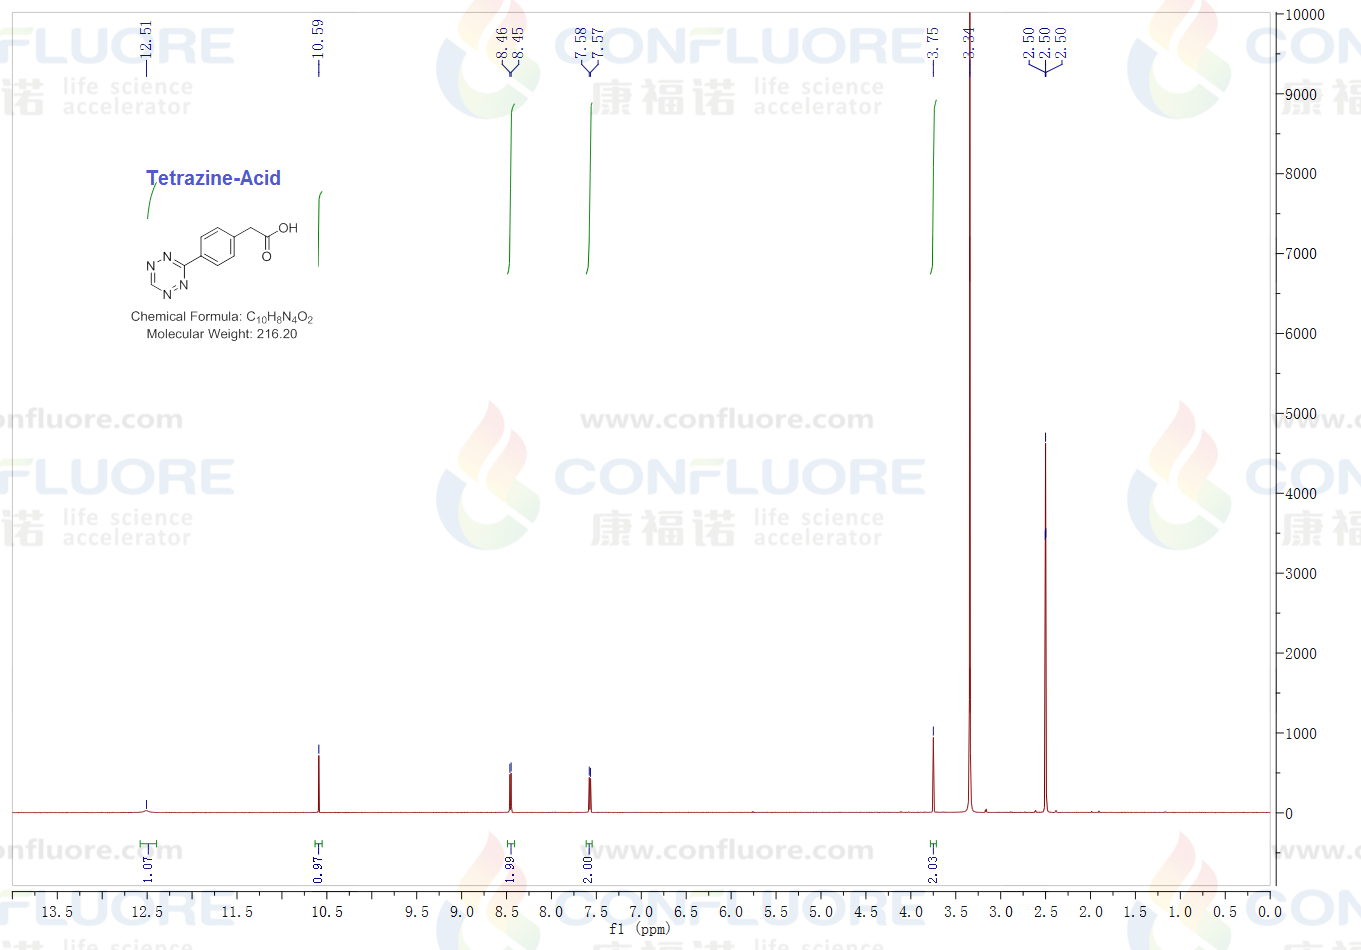This screenshot has width=1361, height=950.
Task: Click the Molecular Weight 216.20 text
Action: pyautogui.click(x=221, y=334)
